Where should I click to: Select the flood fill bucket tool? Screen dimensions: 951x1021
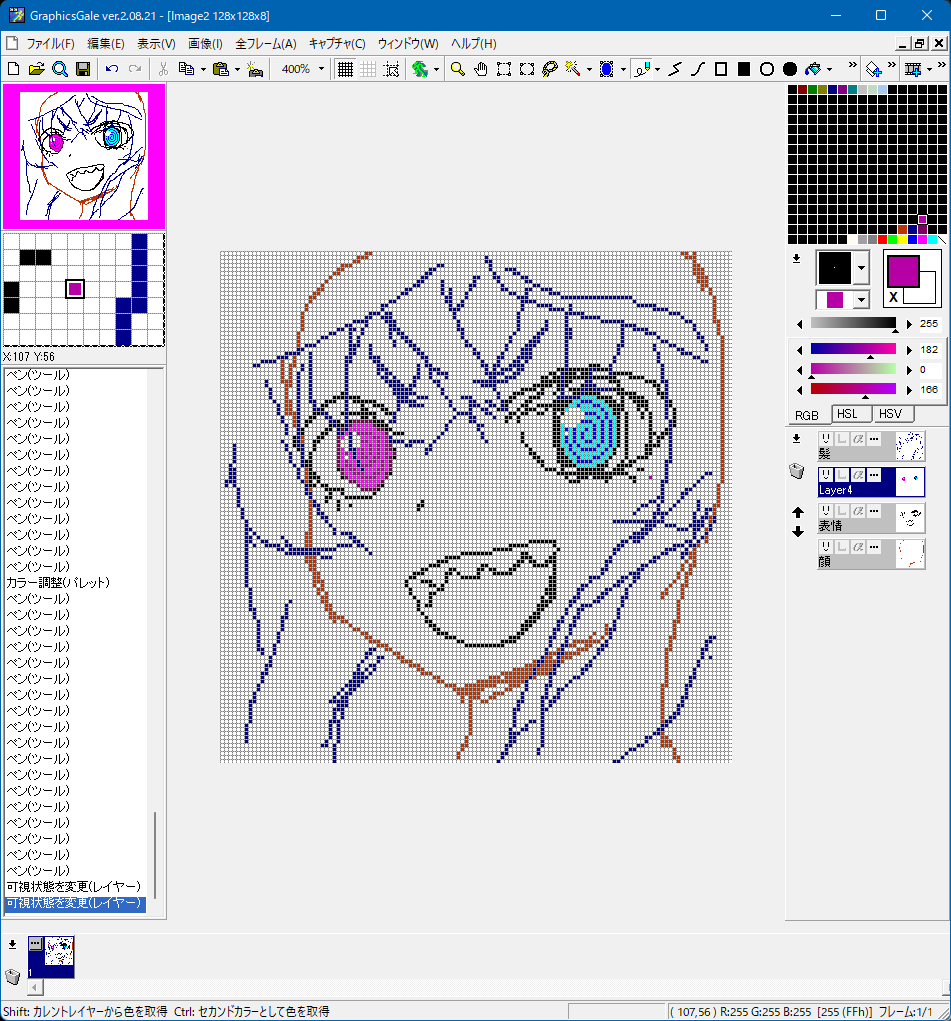point(814,69)
